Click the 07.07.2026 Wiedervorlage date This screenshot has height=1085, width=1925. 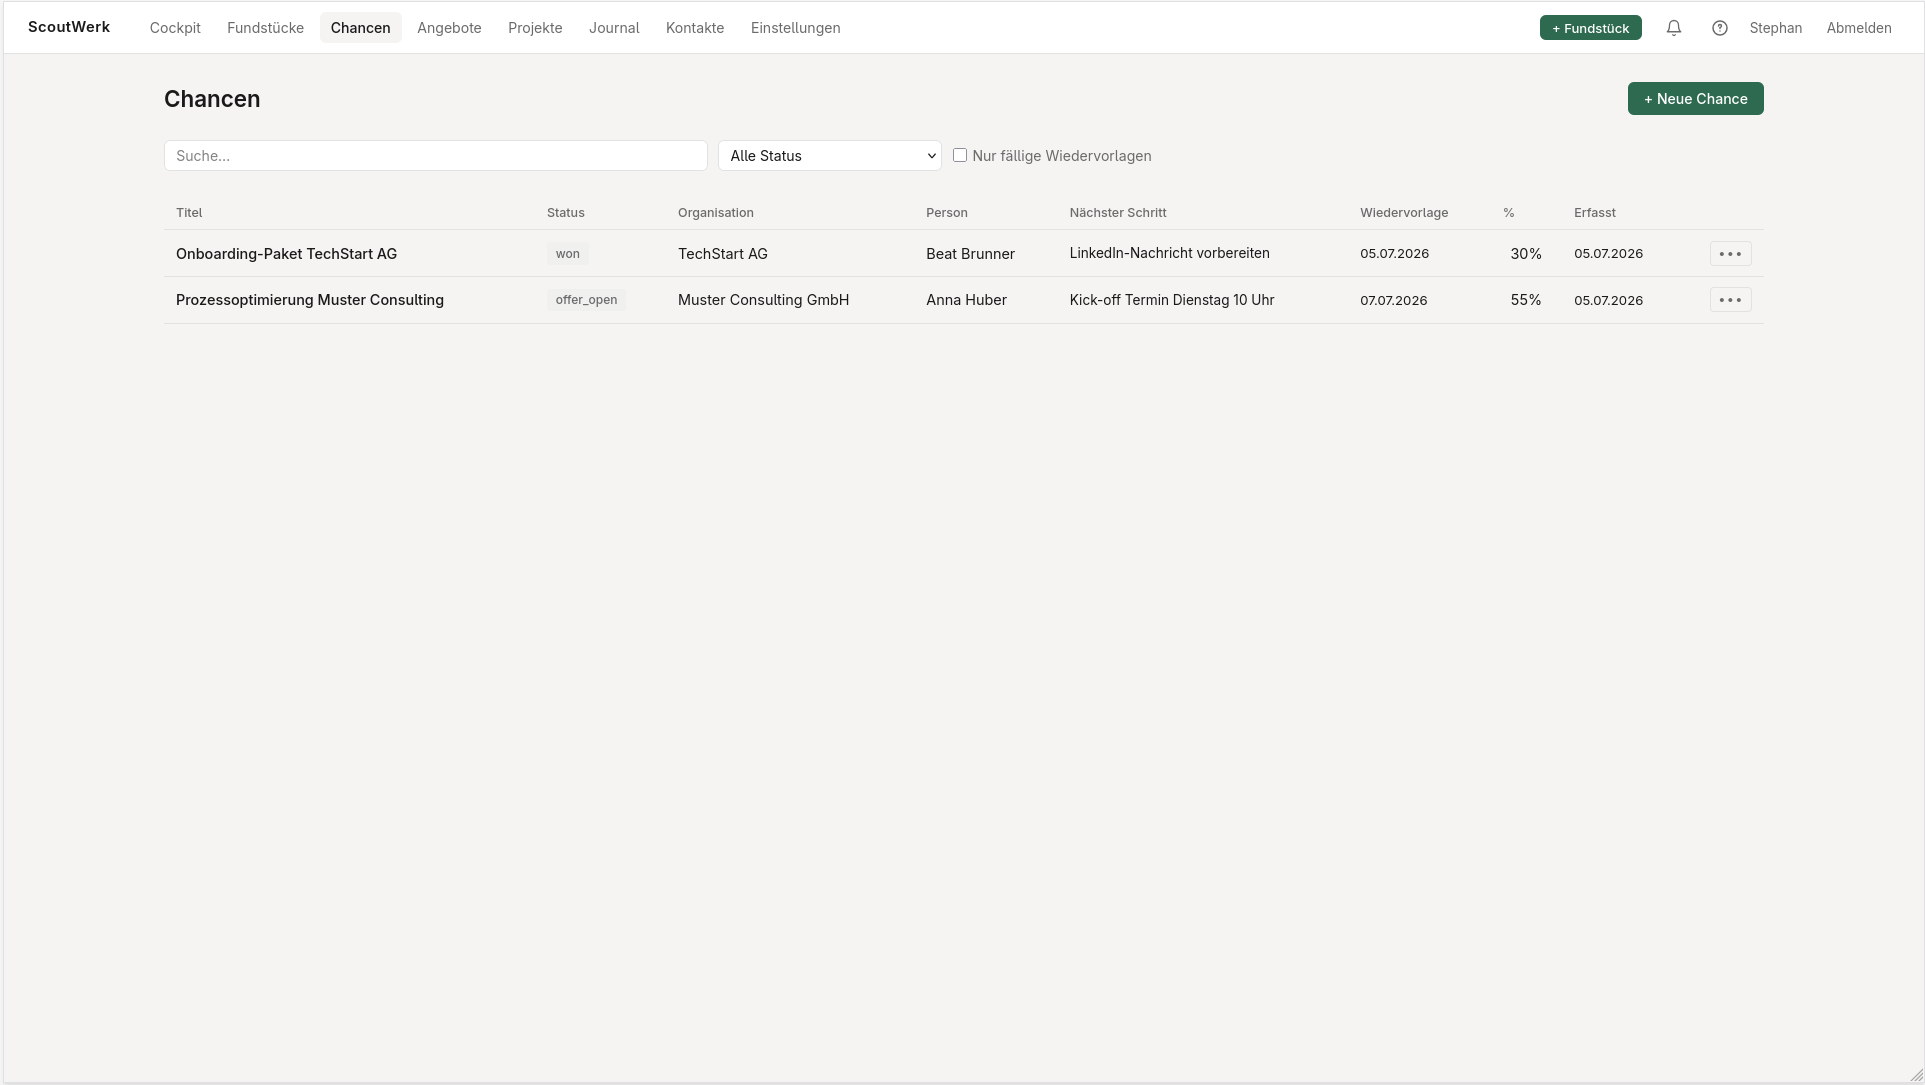point(1393,300)
